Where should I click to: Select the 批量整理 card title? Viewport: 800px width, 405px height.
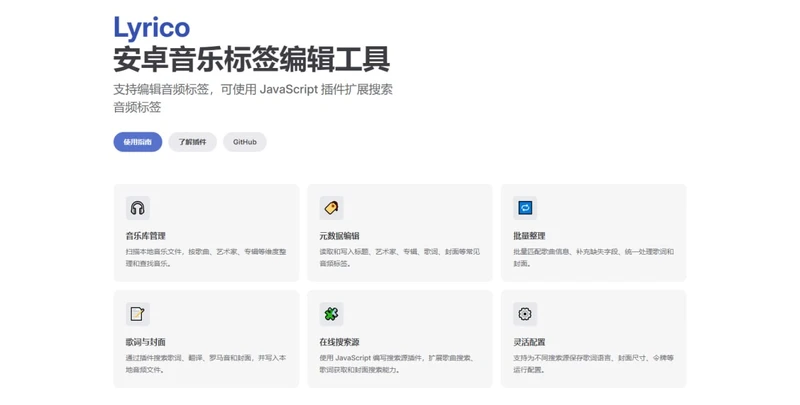530,236
